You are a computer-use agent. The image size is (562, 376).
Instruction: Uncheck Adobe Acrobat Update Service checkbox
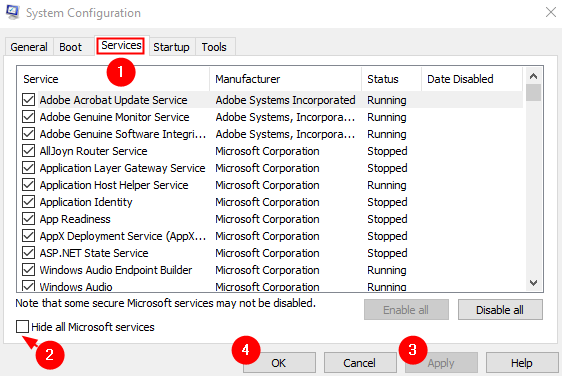click(x=28, y=100)
